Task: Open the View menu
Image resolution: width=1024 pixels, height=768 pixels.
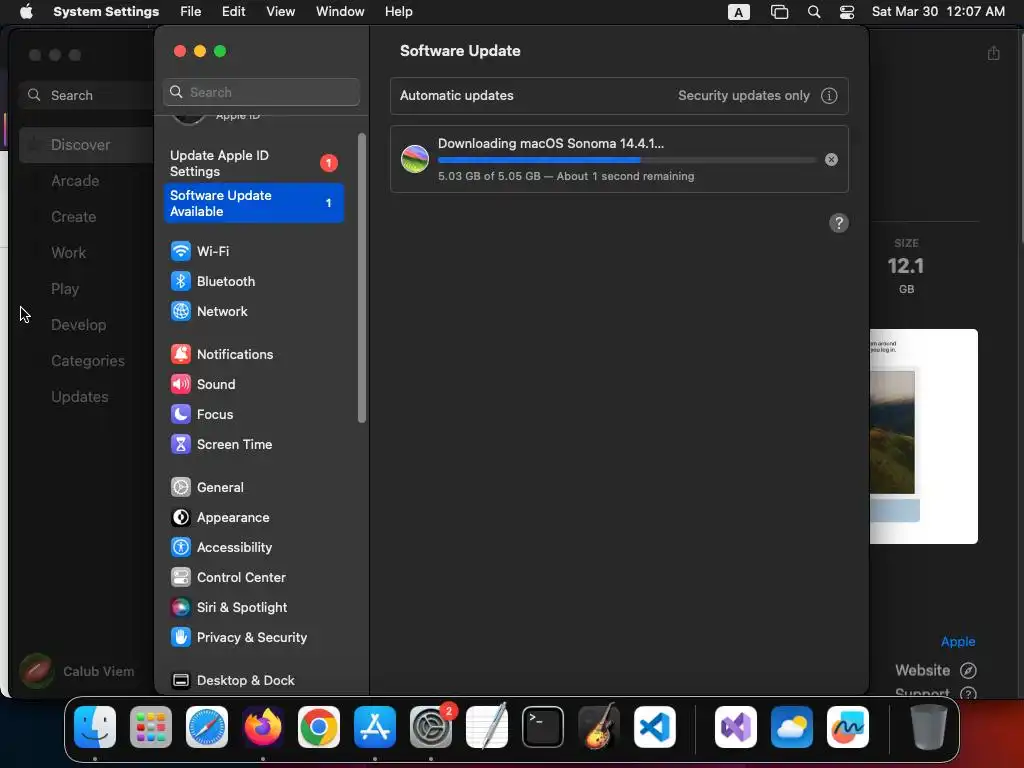Action: coord(281,12)
